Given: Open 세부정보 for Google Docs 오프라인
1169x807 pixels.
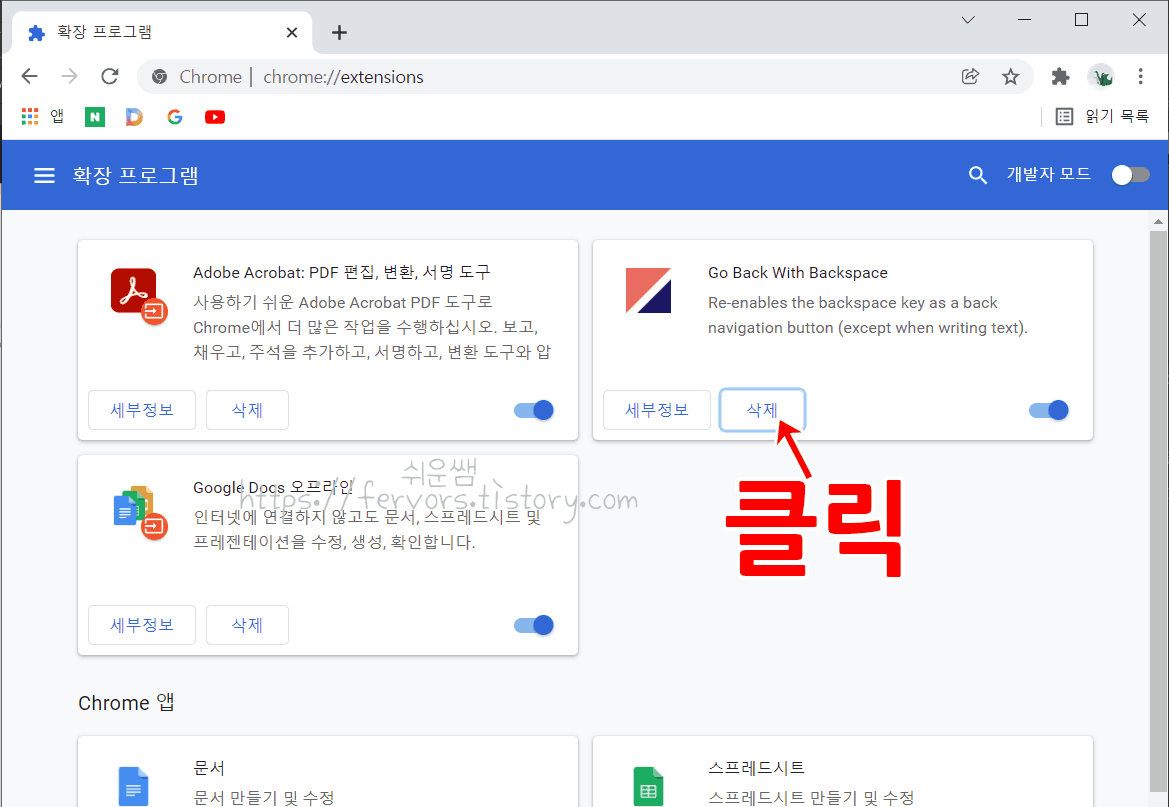Looking at the screenshot, I should [142, 625].
